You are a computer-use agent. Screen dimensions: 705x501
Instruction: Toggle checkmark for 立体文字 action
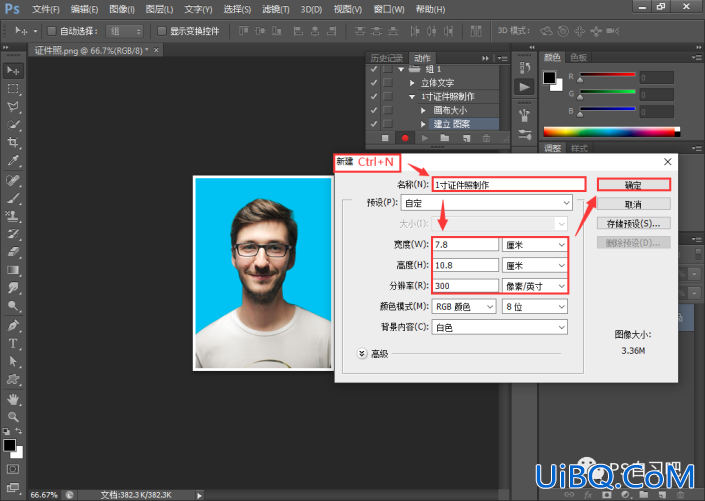pyautogui.click(x=374, y=83)
